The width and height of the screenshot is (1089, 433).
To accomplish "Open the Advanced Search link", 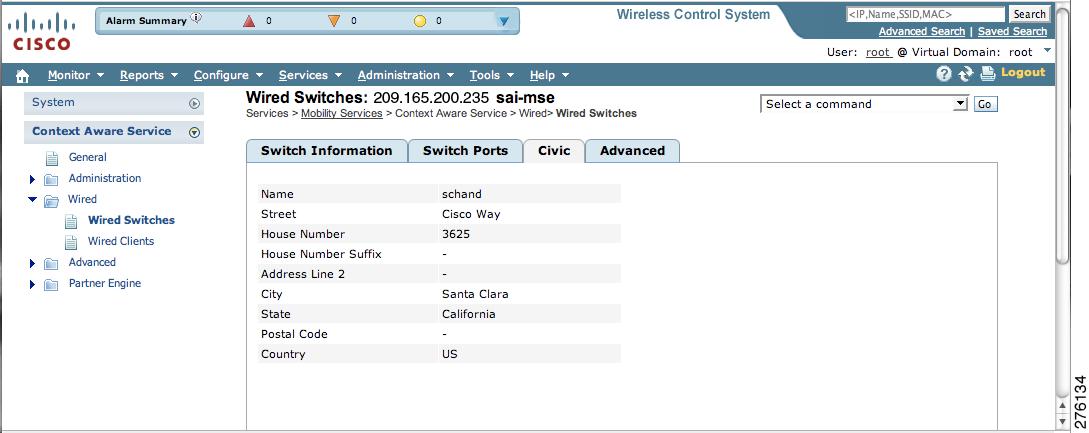I will tap(922, 31).
